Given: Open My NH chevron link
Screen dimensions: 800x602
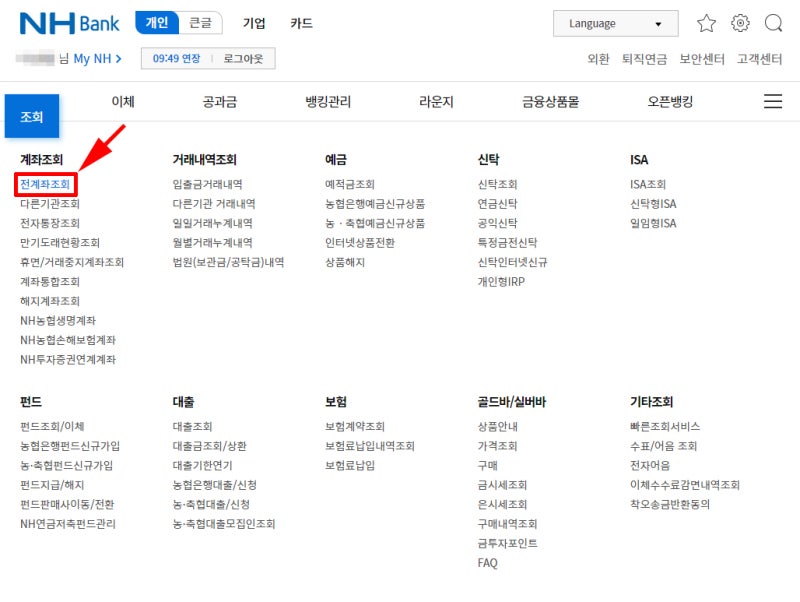Looking at the screenshot, I should click(97, 59).
